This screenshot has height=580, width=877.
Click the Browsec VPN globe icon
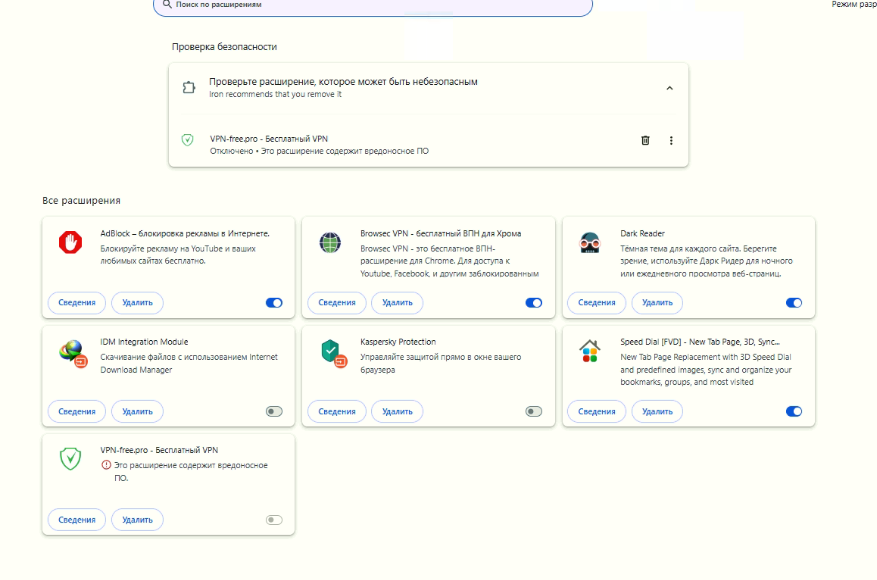click(x=330, y=243)
